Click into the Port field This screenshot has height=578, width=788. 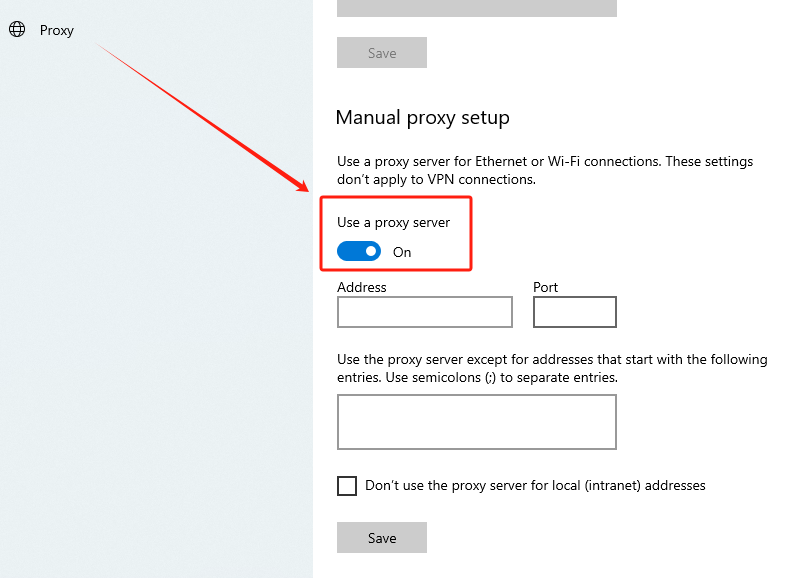pyautogui.click(x=574, y=313)
